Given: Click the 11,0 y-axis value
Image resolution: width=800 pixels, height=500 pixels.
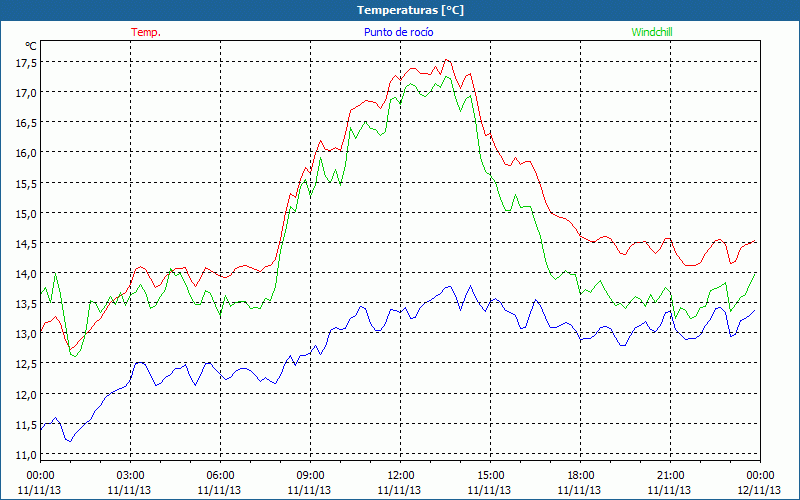Looking at the screenshot, I should (27, 454).
